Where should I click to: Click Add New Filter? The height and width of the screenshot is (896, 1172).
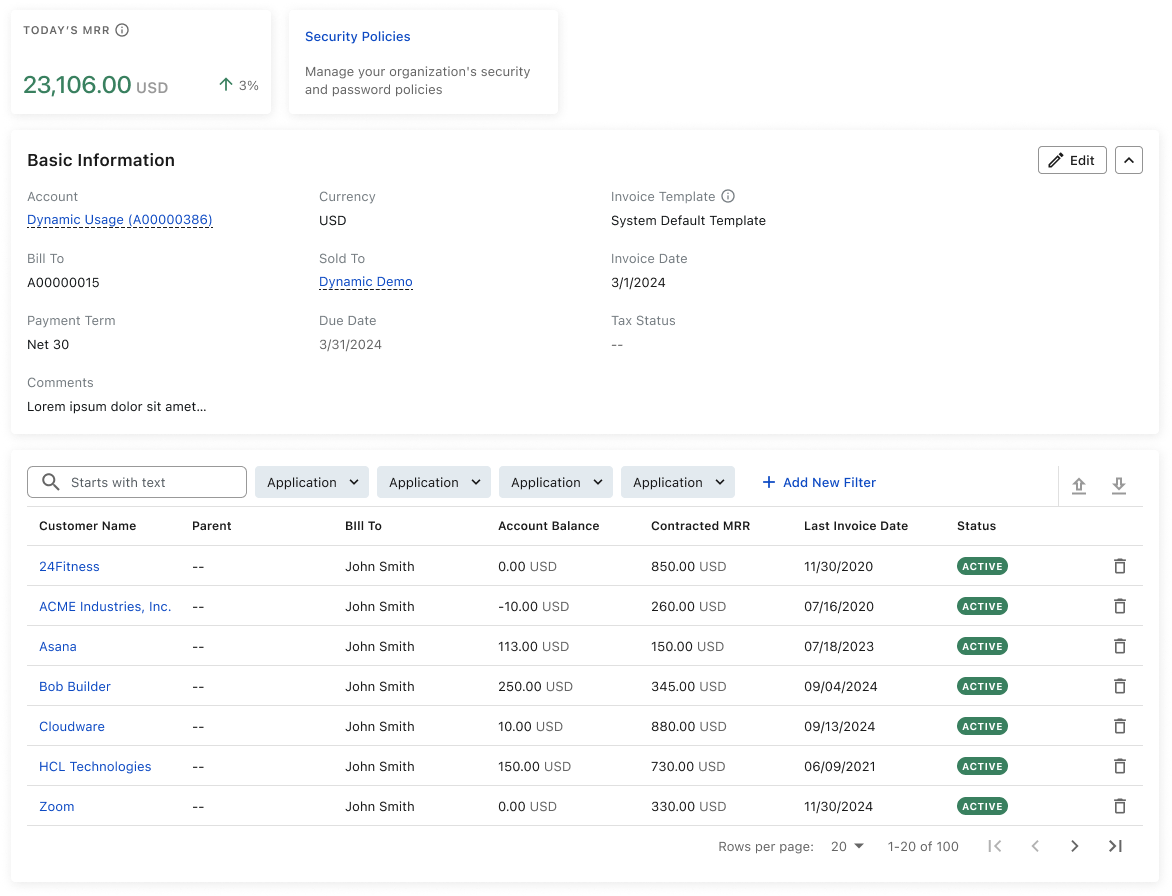(x=819, y=482)
